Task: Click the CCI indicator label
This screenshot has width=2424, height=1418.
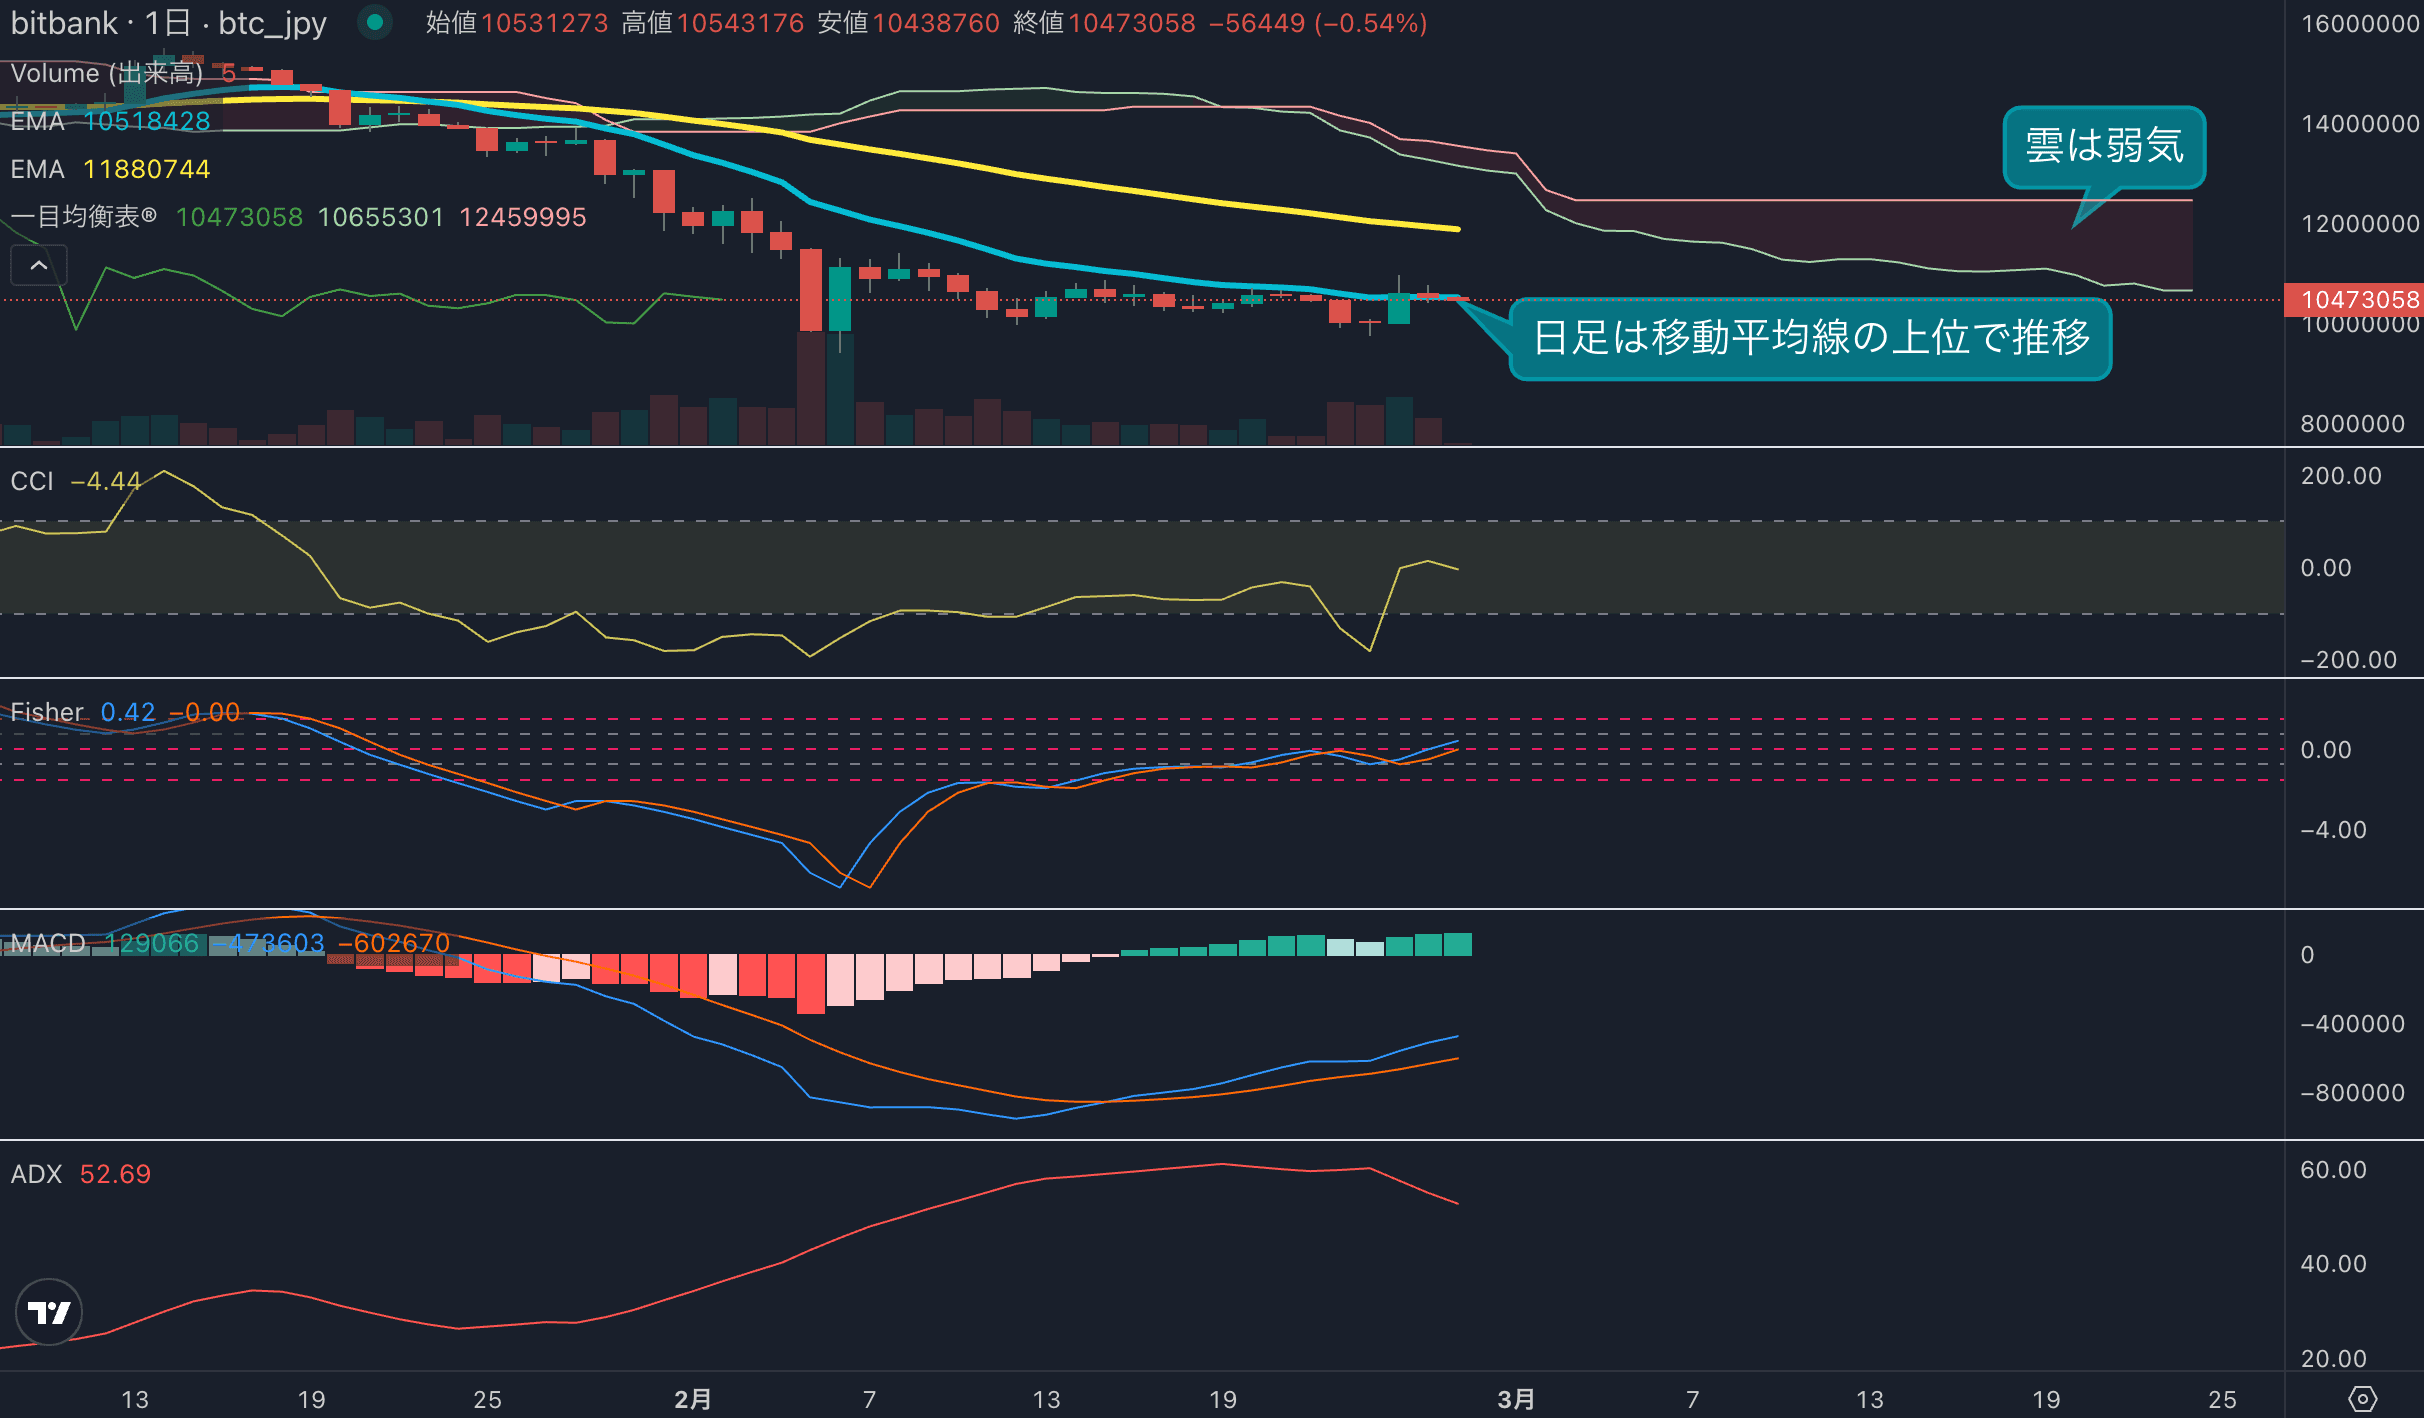Action: click(32, 481)
